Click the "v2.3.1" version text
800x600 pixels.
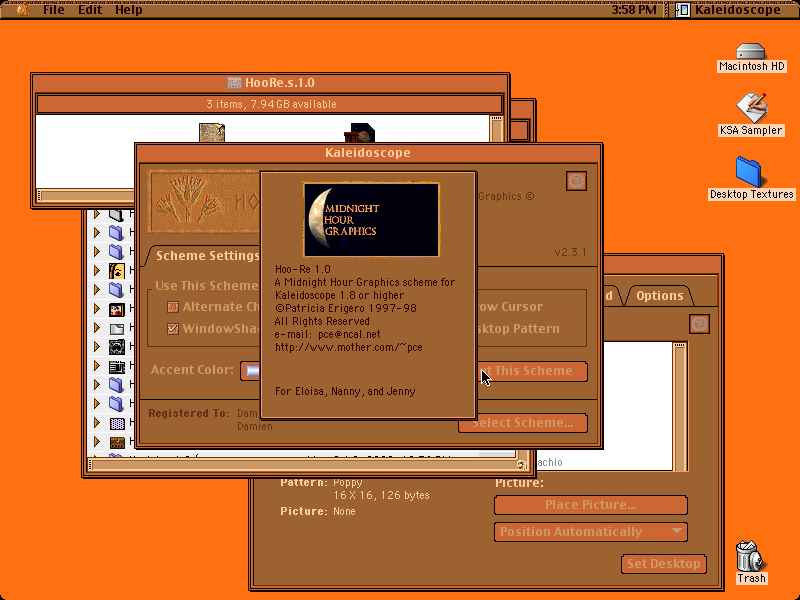pos(570,253)
